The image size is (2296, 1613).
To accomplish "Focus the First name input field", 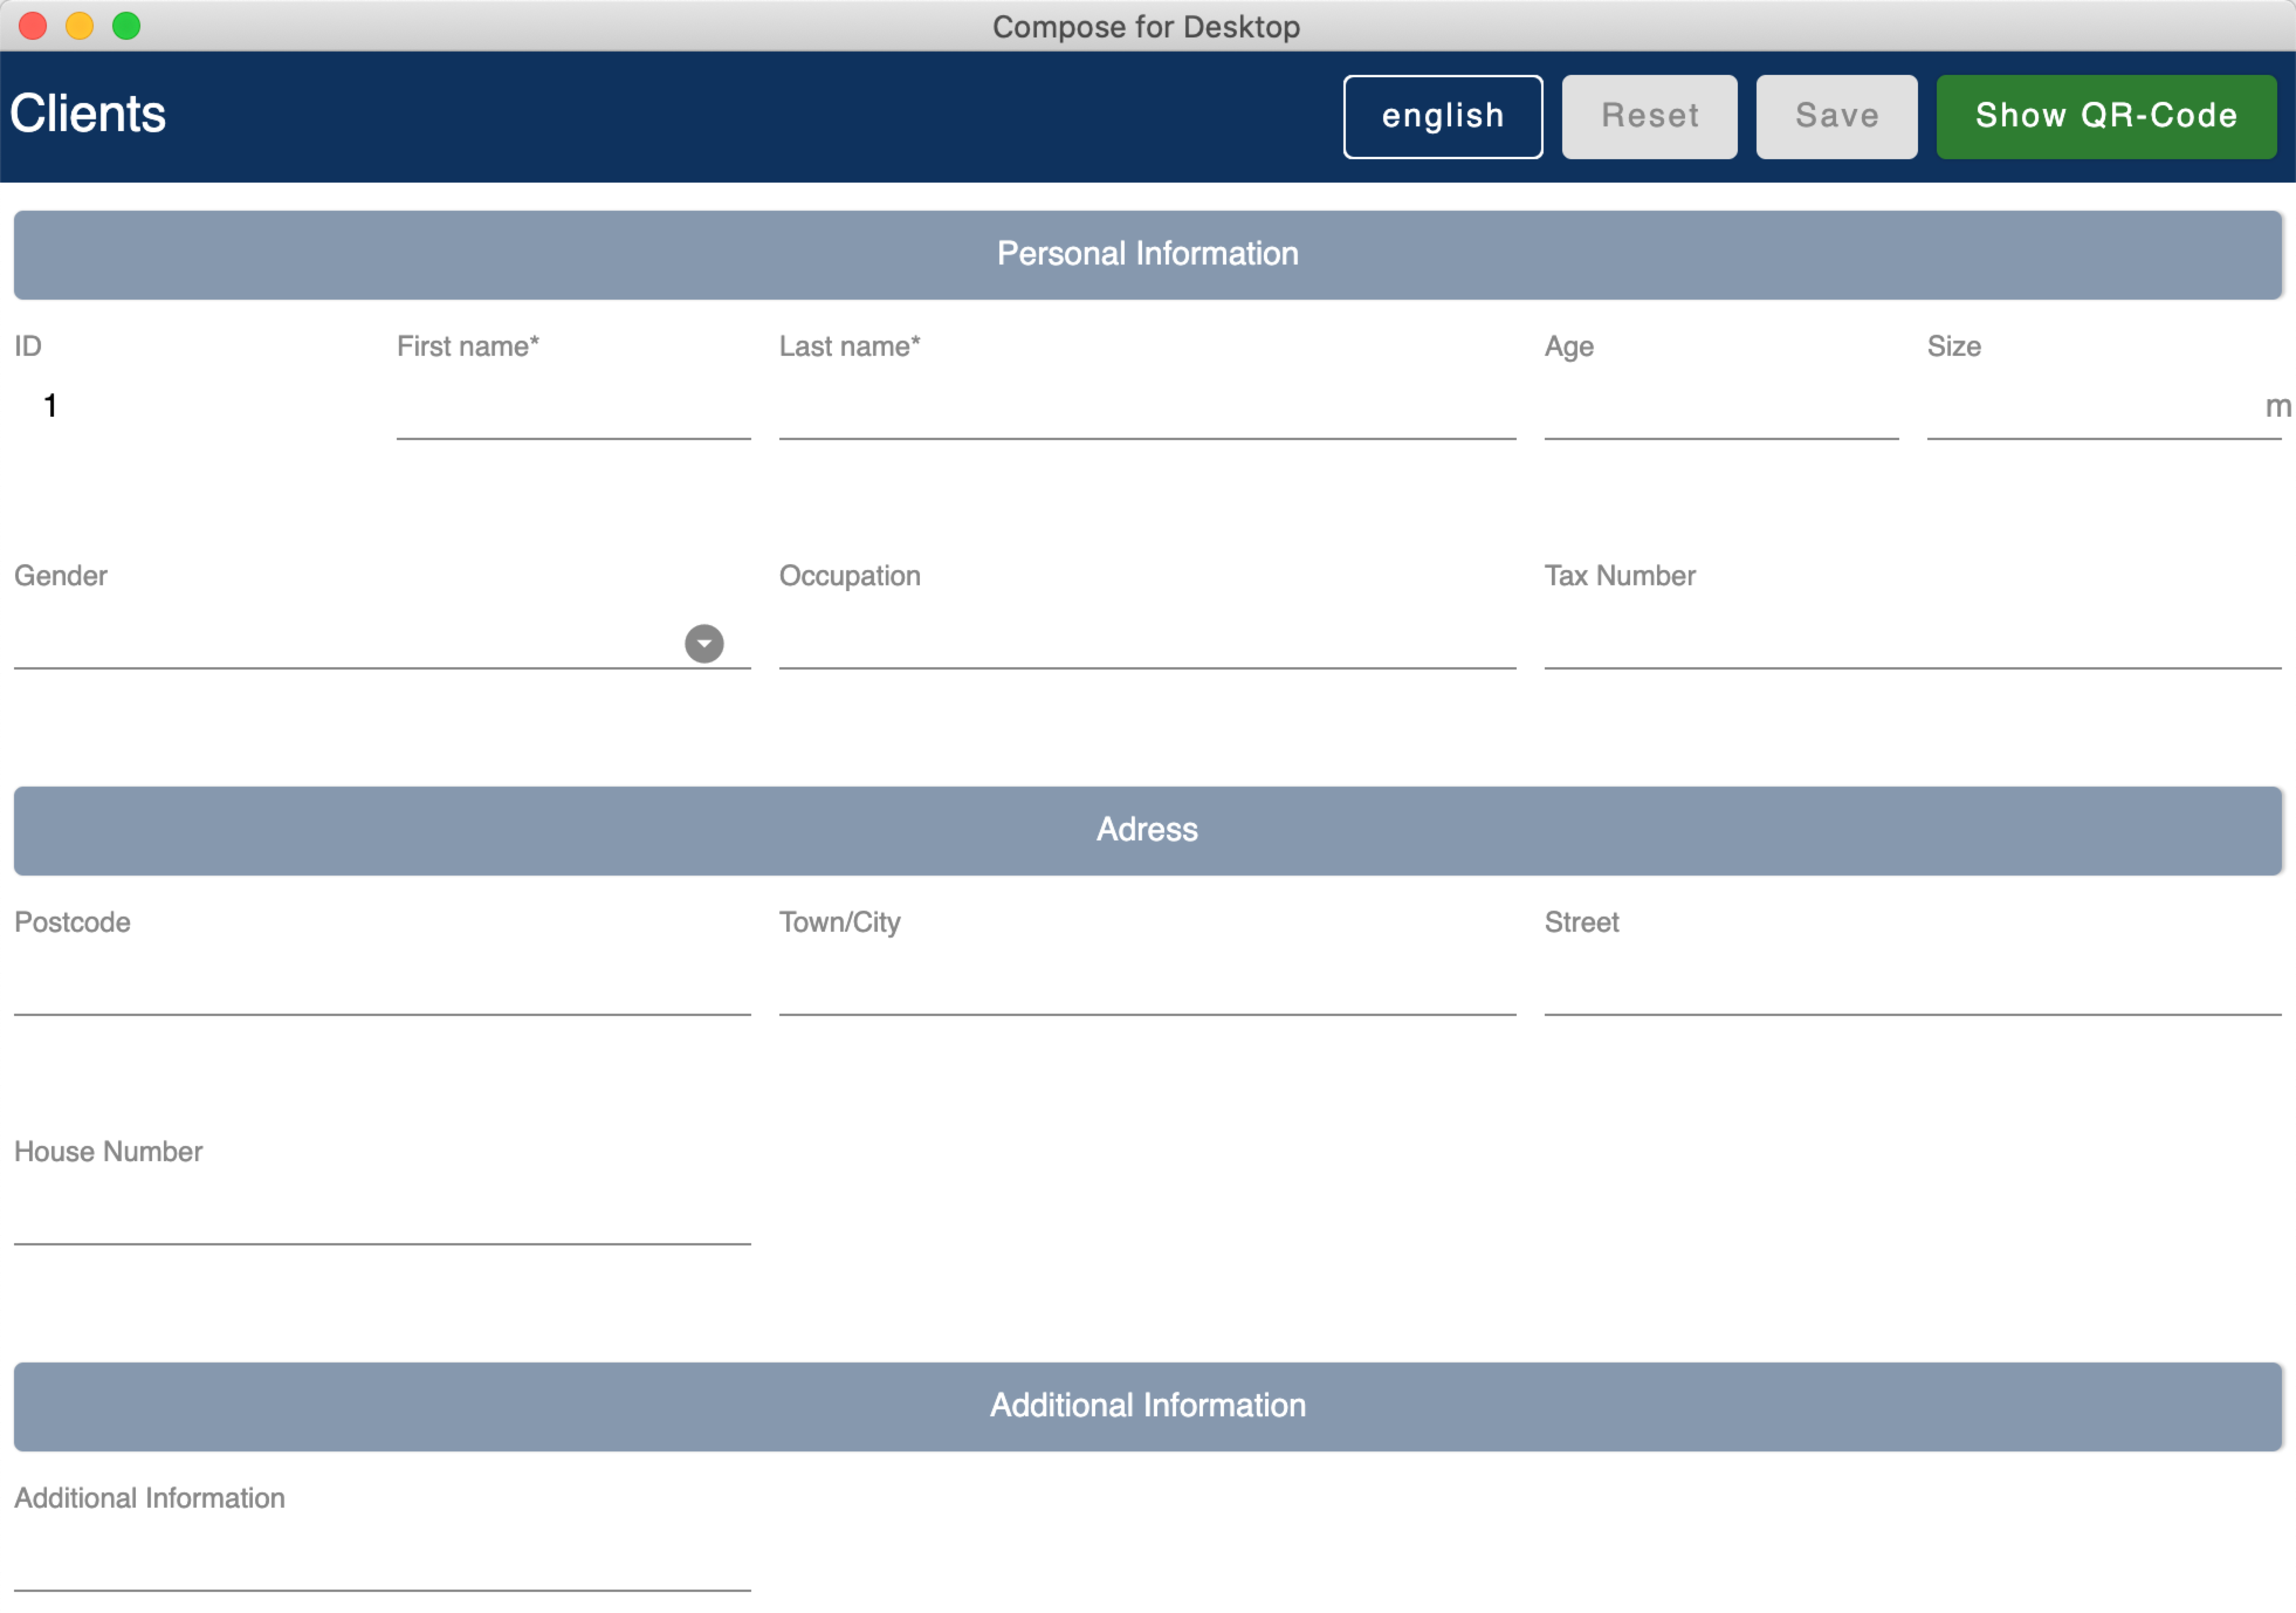I will tap(573, 408).
